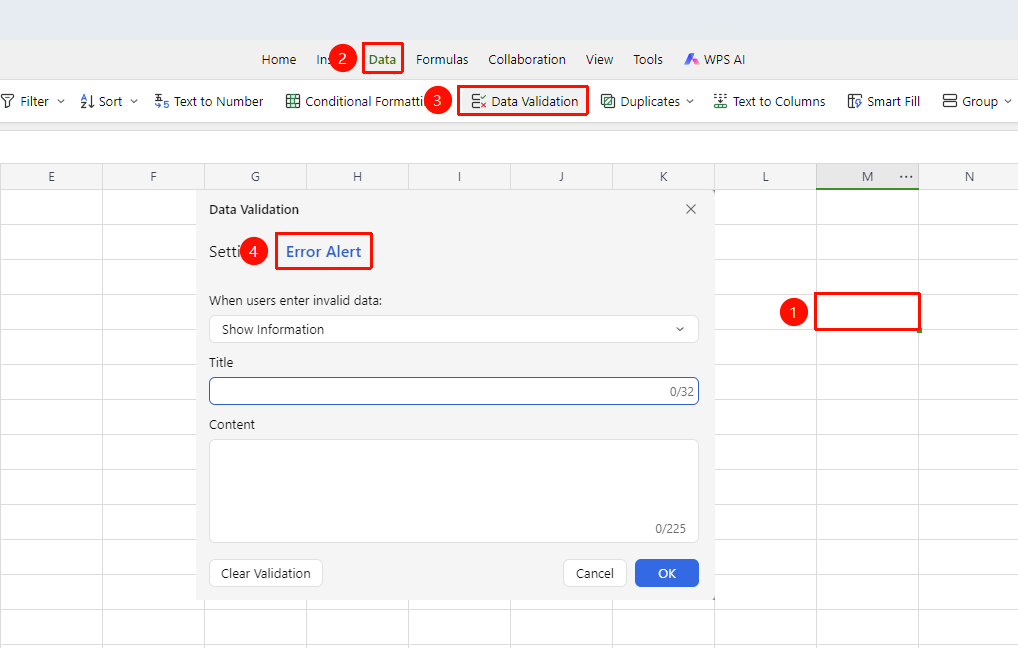Click the Title input field

click(x=454, y=391)
